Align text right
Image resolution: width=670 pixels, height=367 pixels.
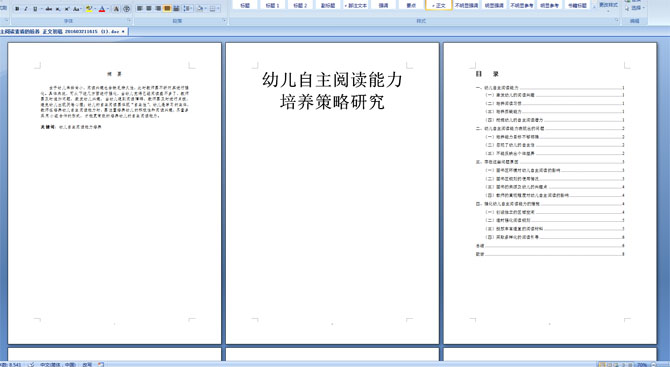pyautogui.click(x=158, y=9)
